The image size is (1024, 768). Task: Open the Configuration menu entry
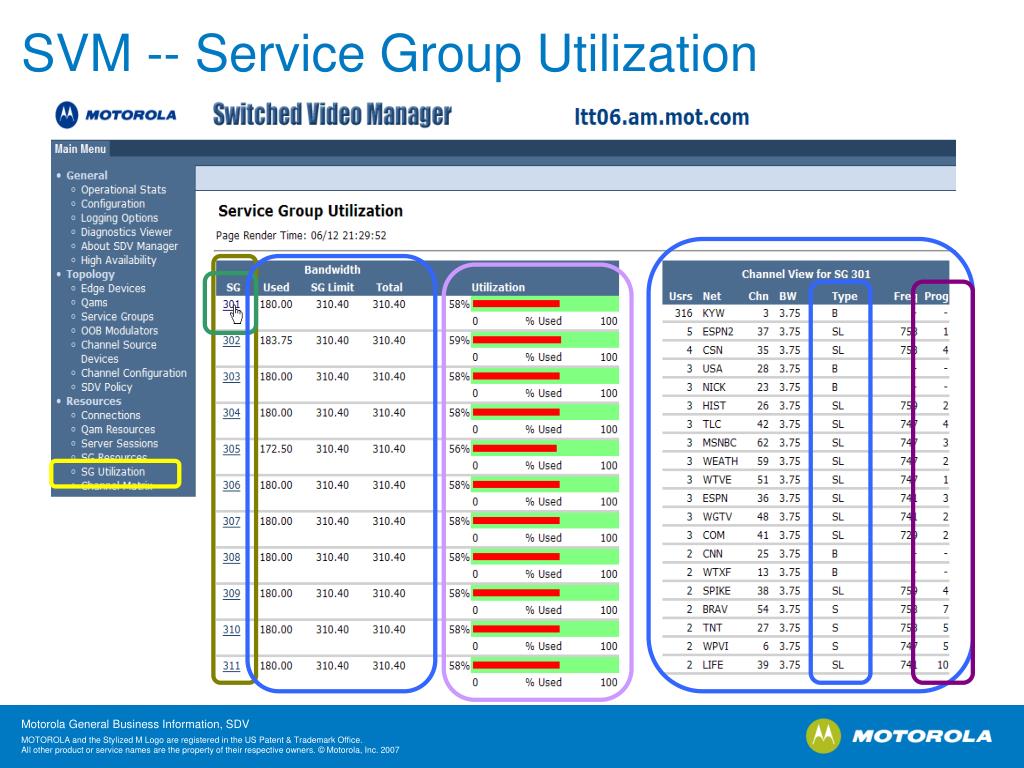[113, 204]
